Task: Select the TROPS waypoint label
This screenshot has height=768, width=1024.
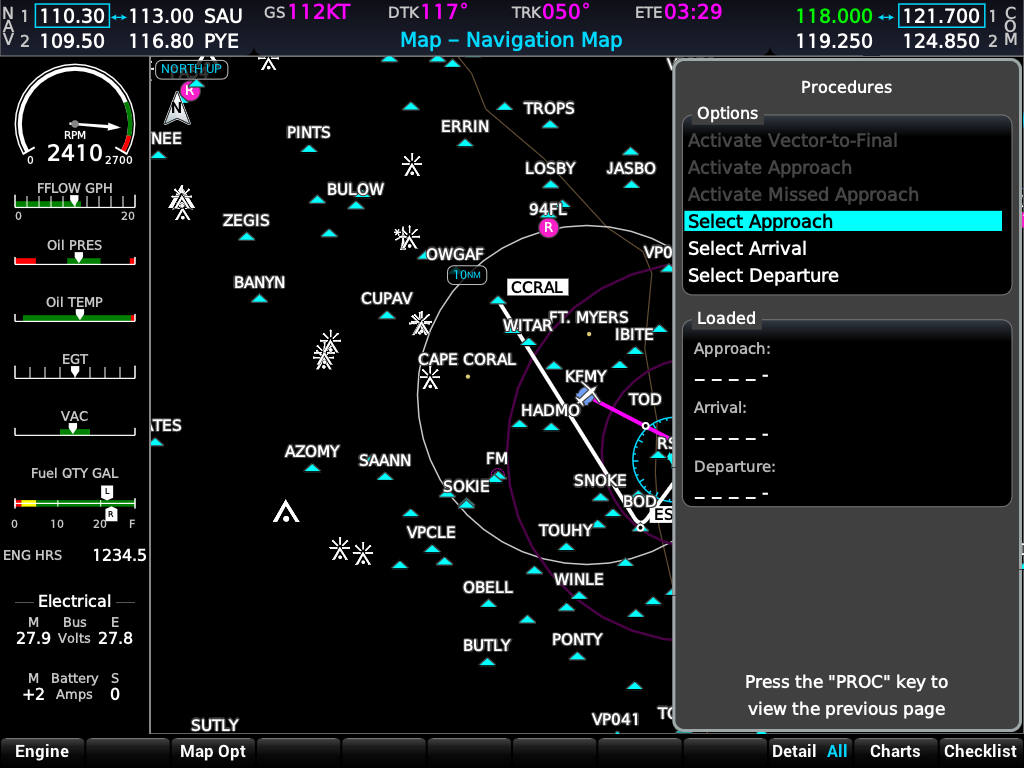Action: 549,108
